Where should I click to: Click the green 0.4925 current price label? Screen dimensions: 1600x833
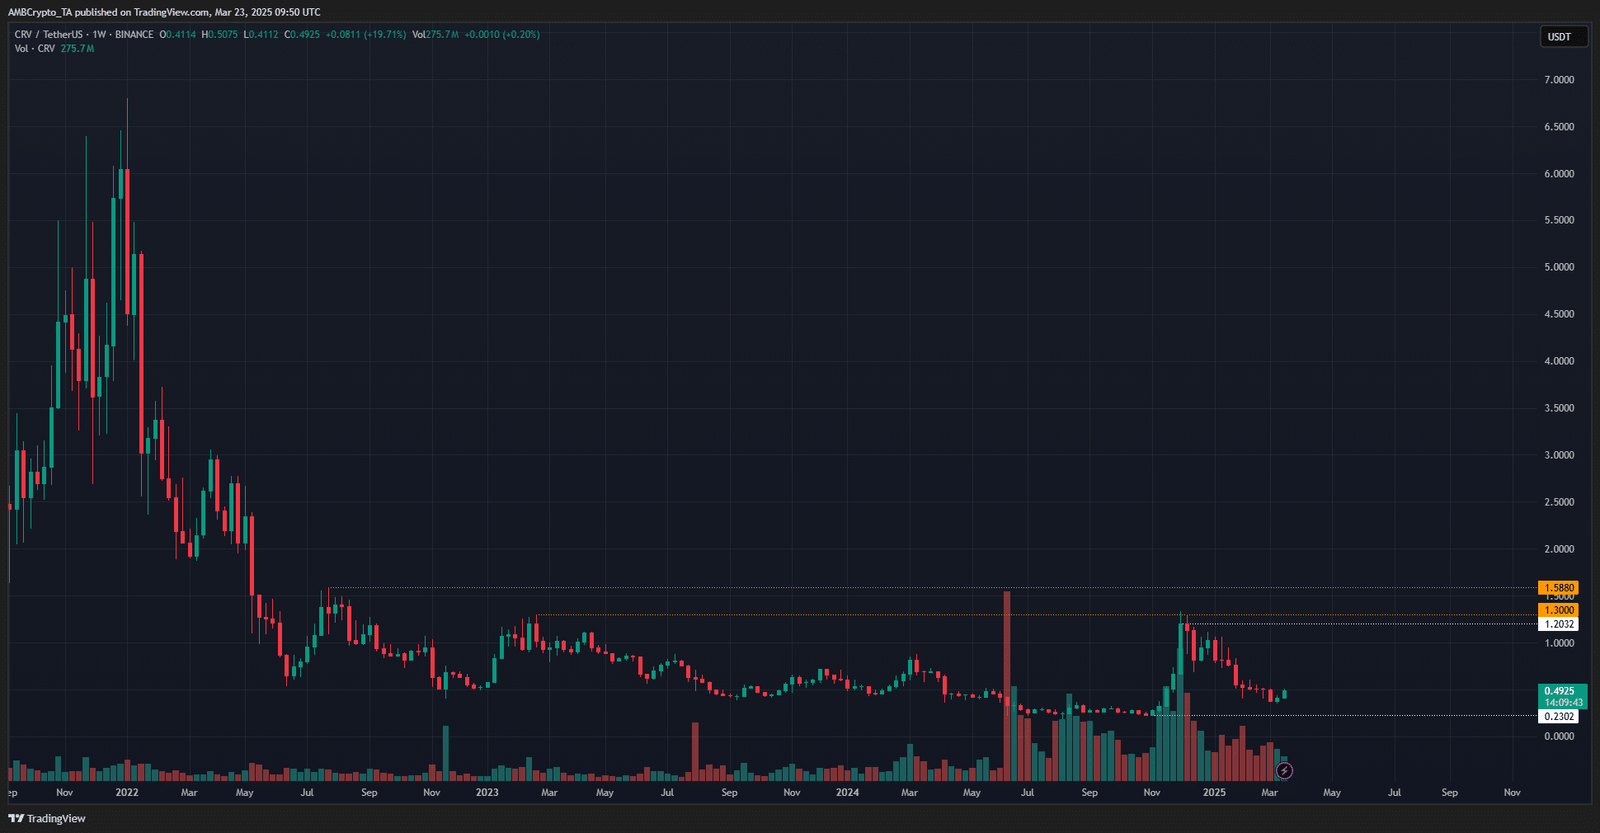[x=1558, y=691]
